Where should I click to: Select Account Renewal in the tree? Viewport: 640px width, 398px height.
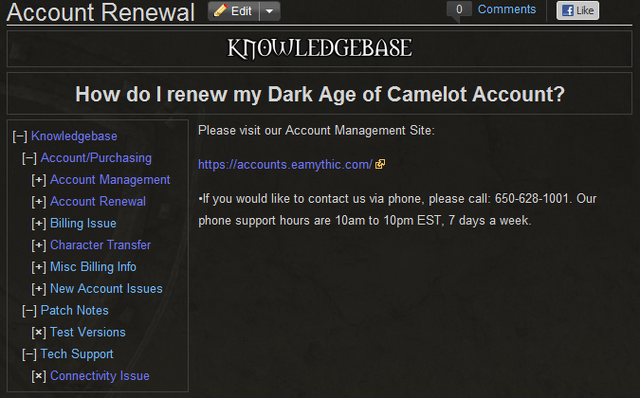tap(98, 202)
